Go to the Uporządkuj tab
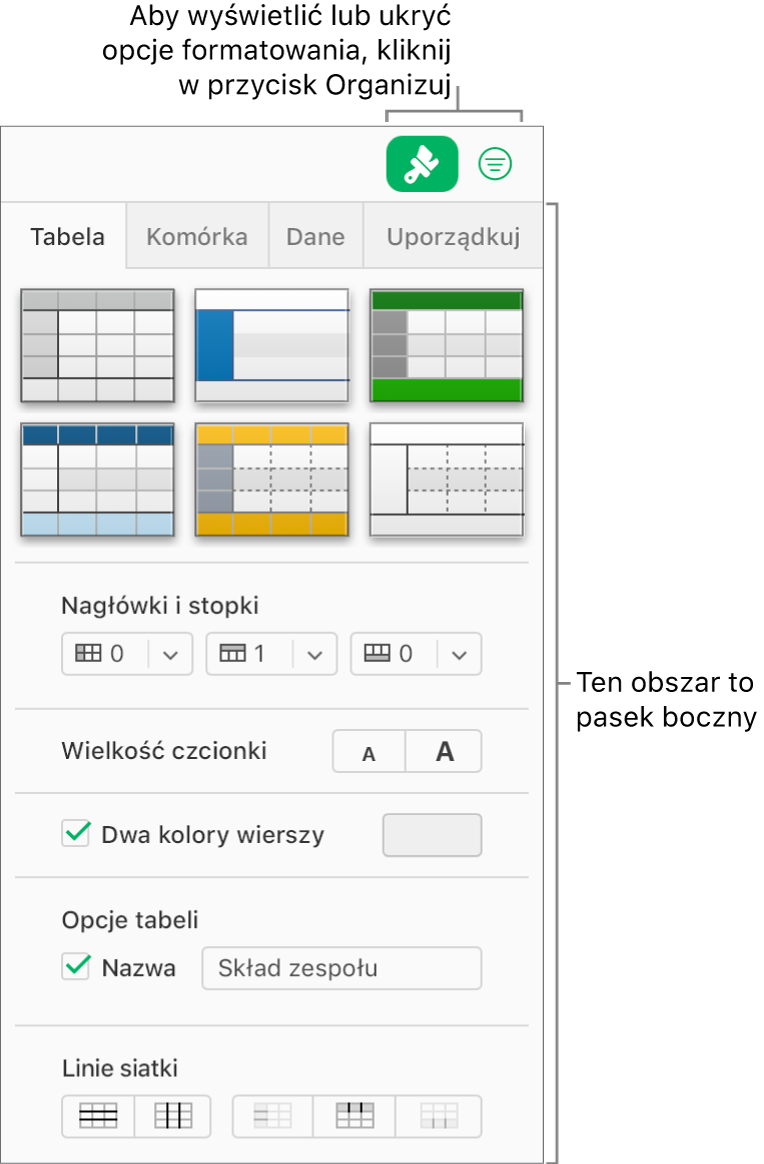764x1164 pixels. coord(452,236)
